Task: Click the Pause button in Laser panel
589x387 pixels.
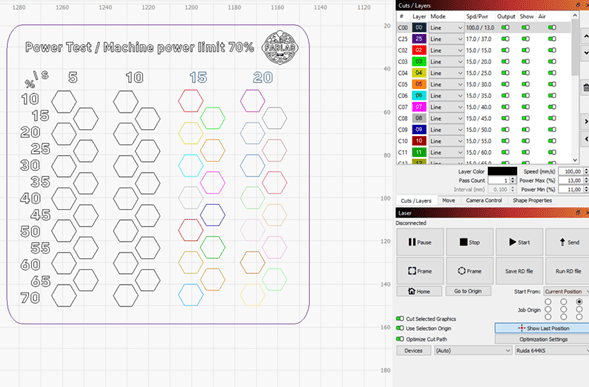Action: coord(420,242)
